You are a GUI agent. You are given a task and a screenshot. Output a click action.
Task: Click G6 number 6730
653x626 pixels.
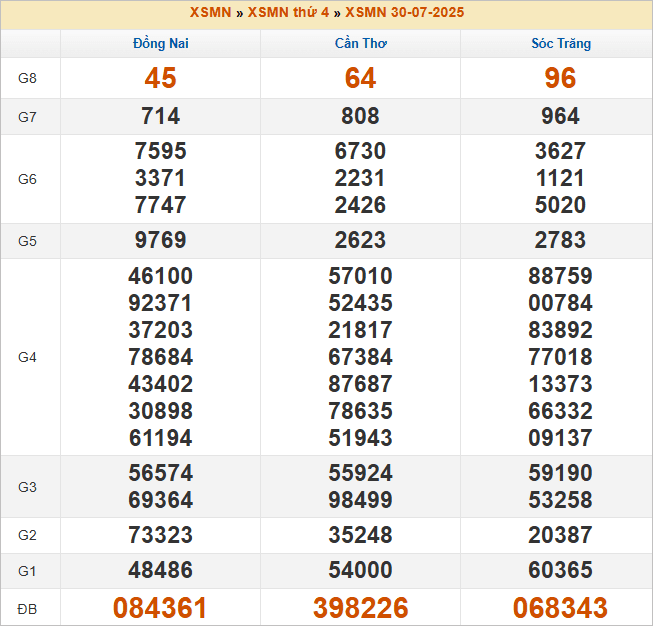361,151
